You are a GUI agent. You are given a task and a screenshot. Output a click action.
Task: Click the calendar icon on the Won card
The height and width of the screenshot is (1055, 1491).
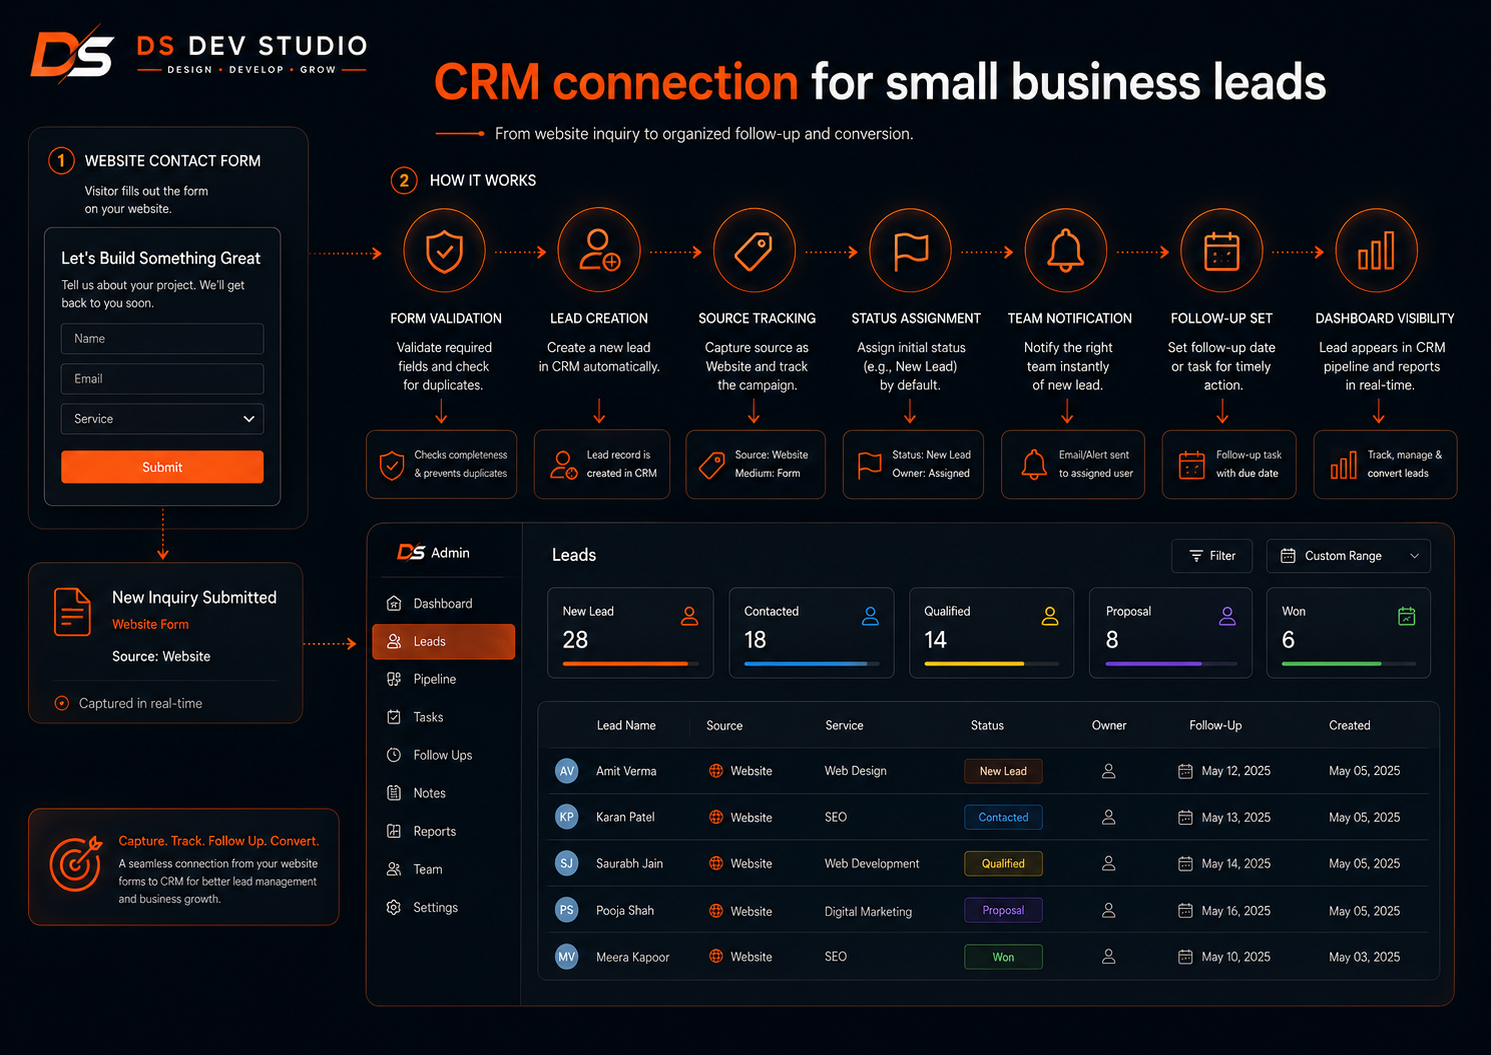pyautogui.click(x=1406, y=616)
